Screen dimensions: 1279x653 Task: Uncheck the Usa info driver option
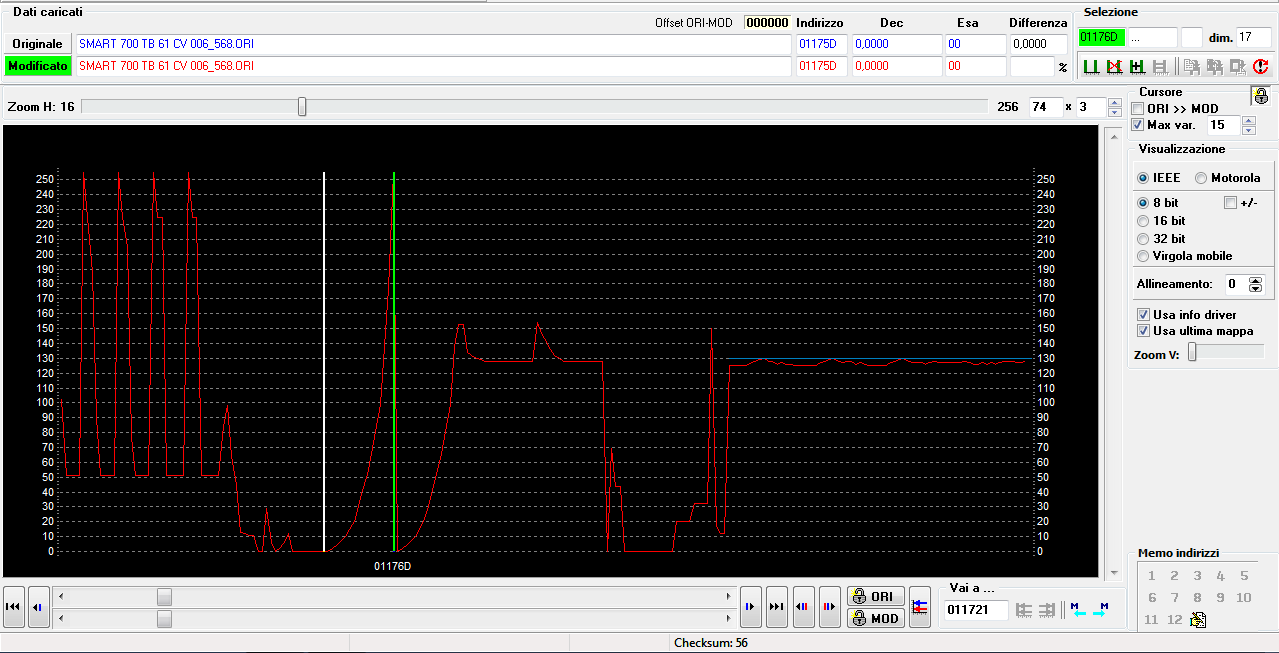[x=1143, y=314]
